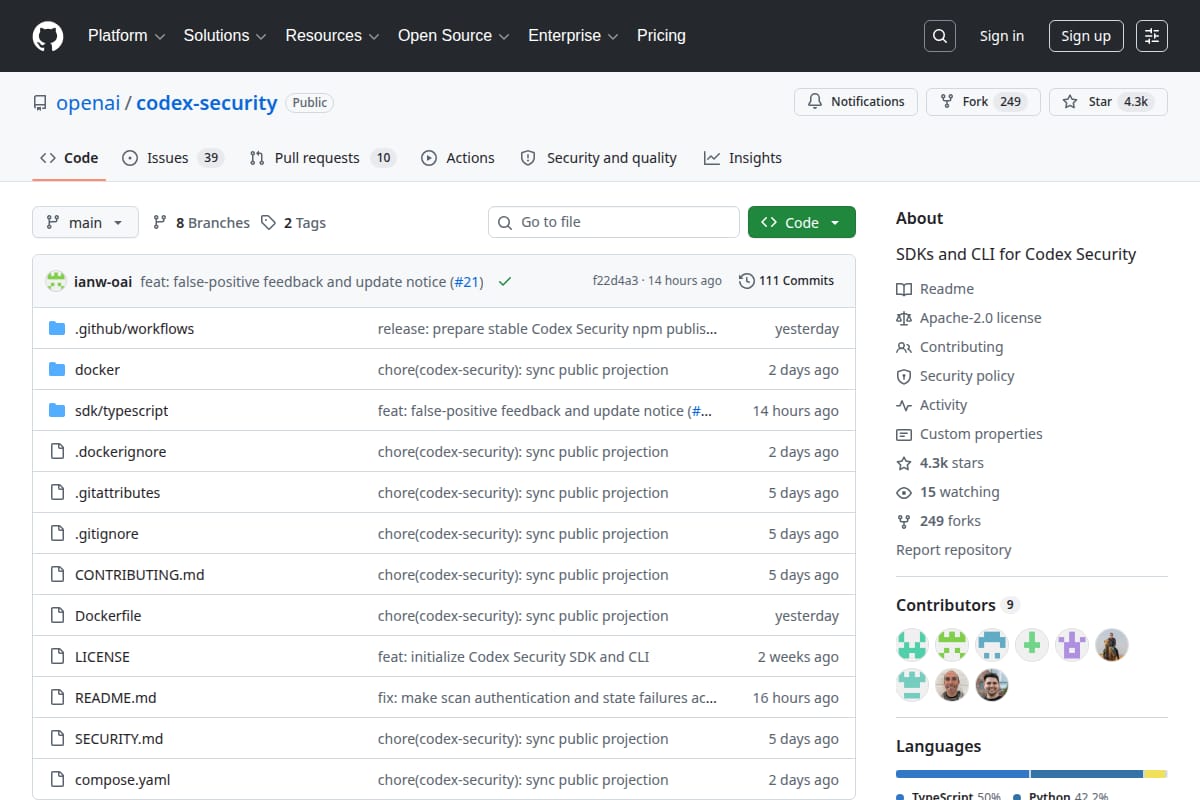Screen dimensions: 1200x800
Task: View the 8 Branches link
Action: pos(201,223)
